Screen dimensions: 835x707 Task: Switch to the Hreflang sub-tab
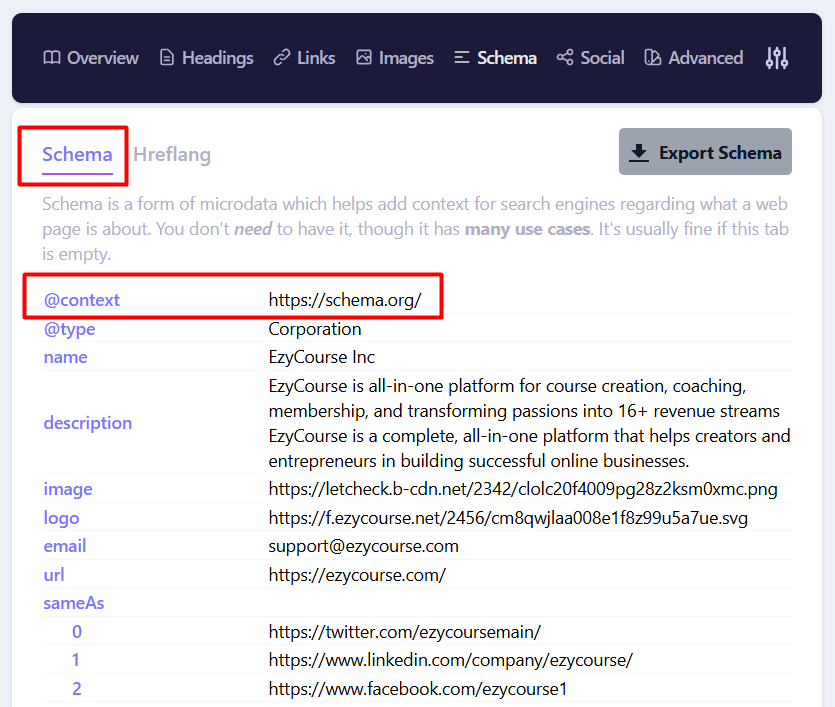coord(172,154)
